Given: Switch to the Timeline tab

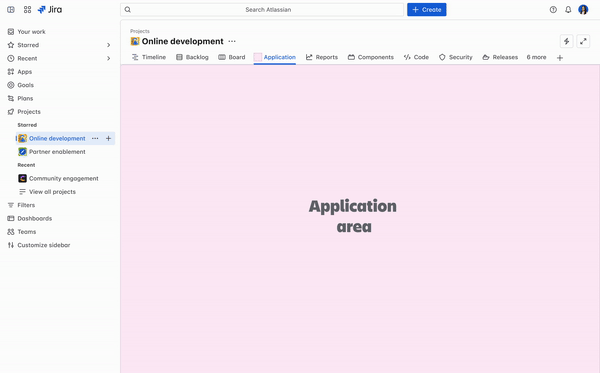Looking at the screenshot, I should point(149,57).
